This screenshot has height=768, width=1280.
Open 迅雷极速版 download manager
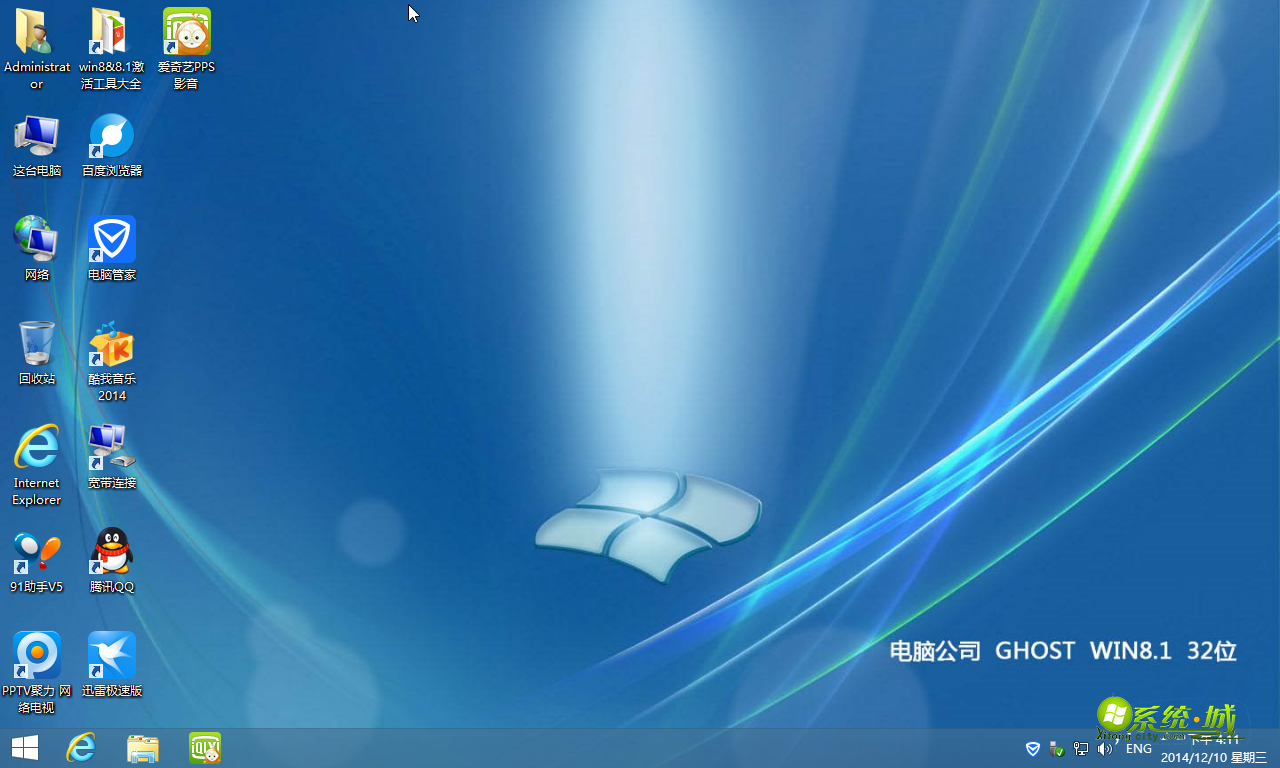[x=111, y=655]
